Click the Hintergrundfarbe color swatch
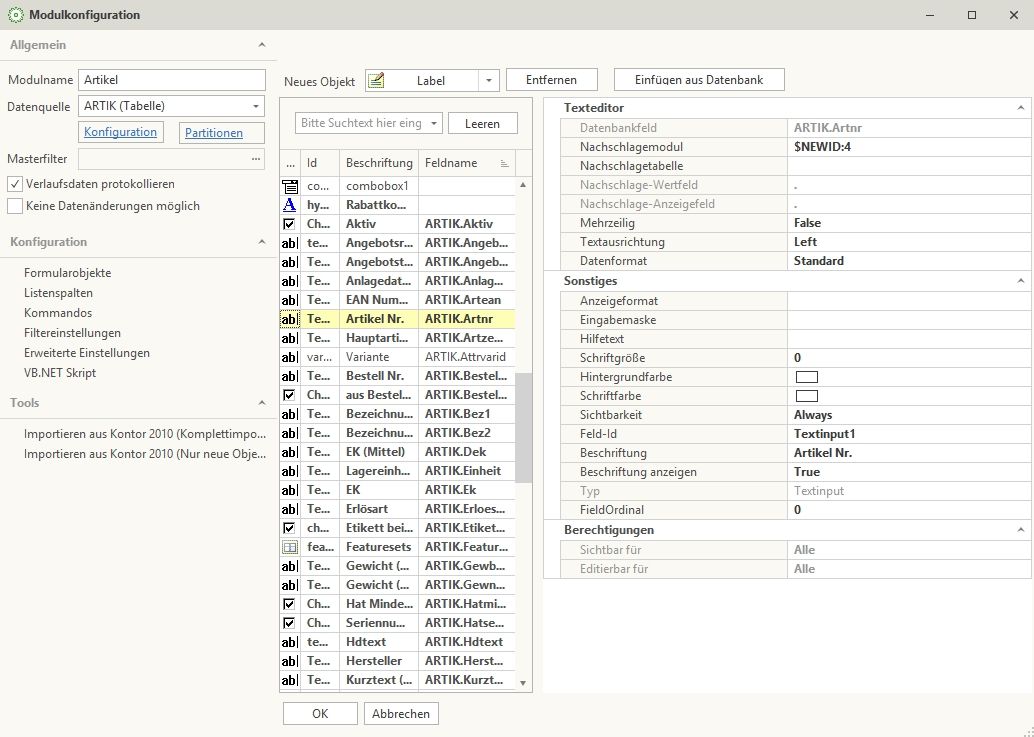 click(x=806, y=377)
